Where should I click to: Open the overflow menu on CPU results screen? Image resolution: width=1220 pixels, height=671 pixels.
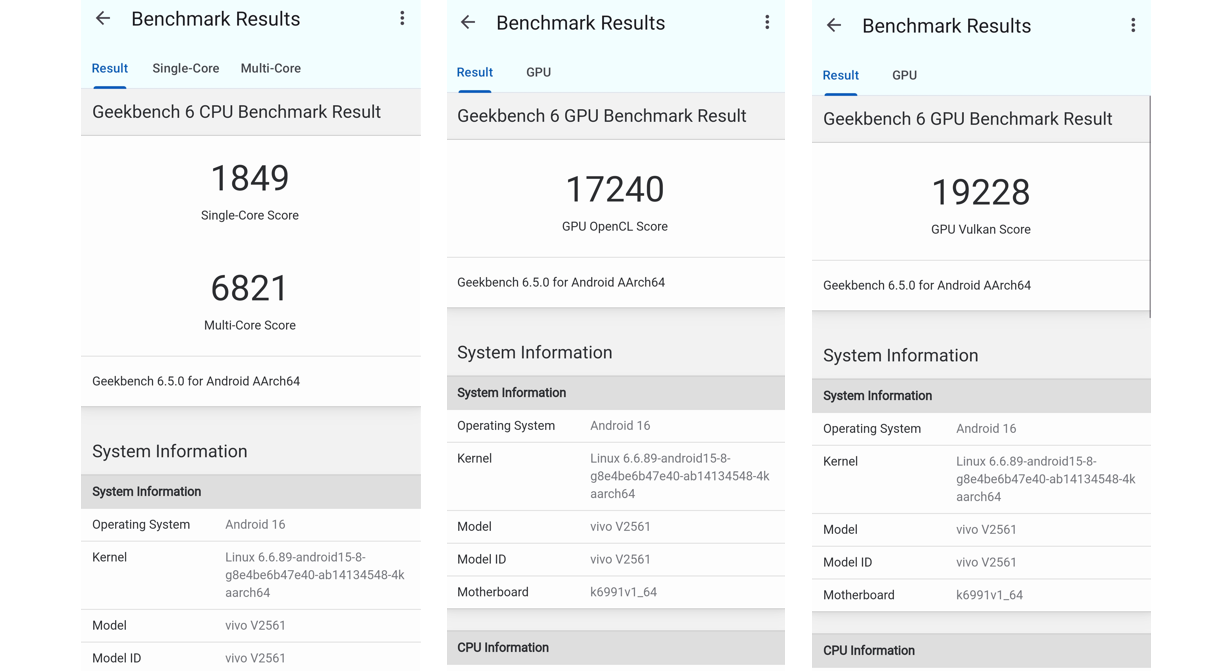[x=401, y=18]
